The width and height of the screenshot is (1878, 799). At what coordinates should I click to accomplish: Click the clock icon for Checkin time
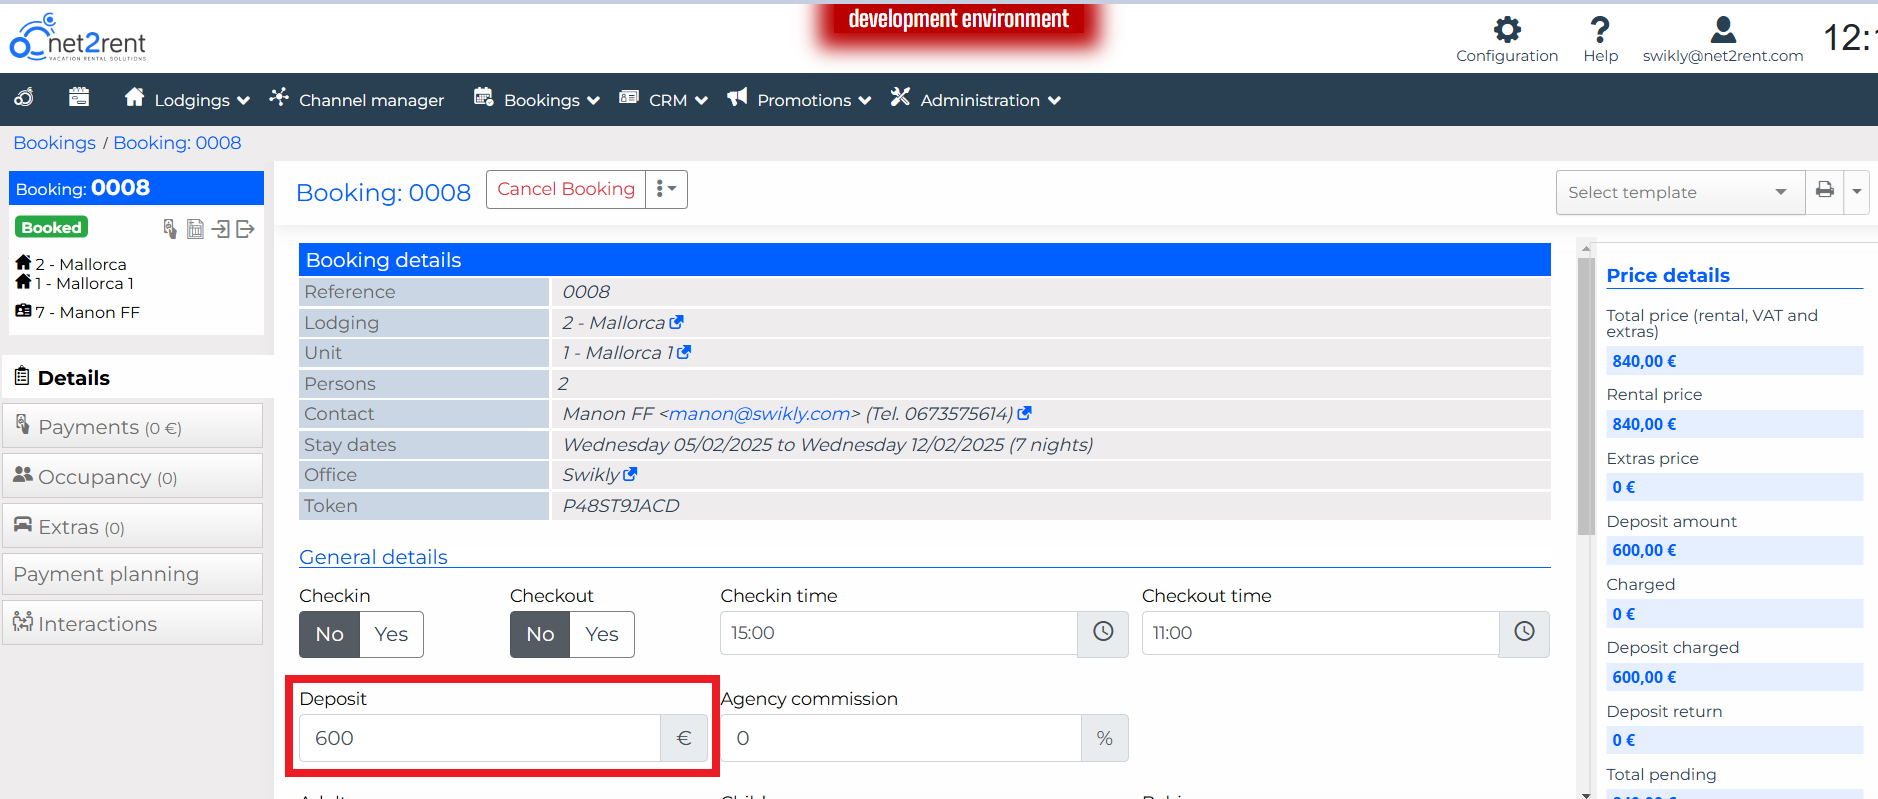[1103, 632]
